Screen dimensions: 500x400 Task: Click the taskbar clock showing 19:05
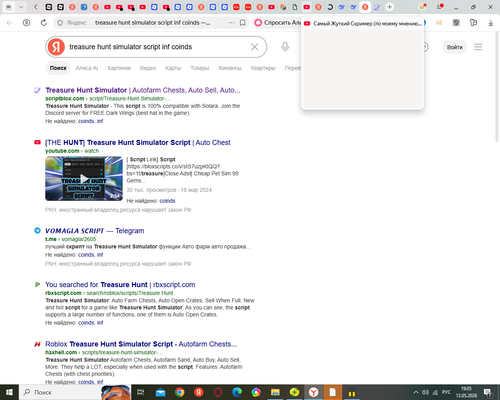click(466, 392)
